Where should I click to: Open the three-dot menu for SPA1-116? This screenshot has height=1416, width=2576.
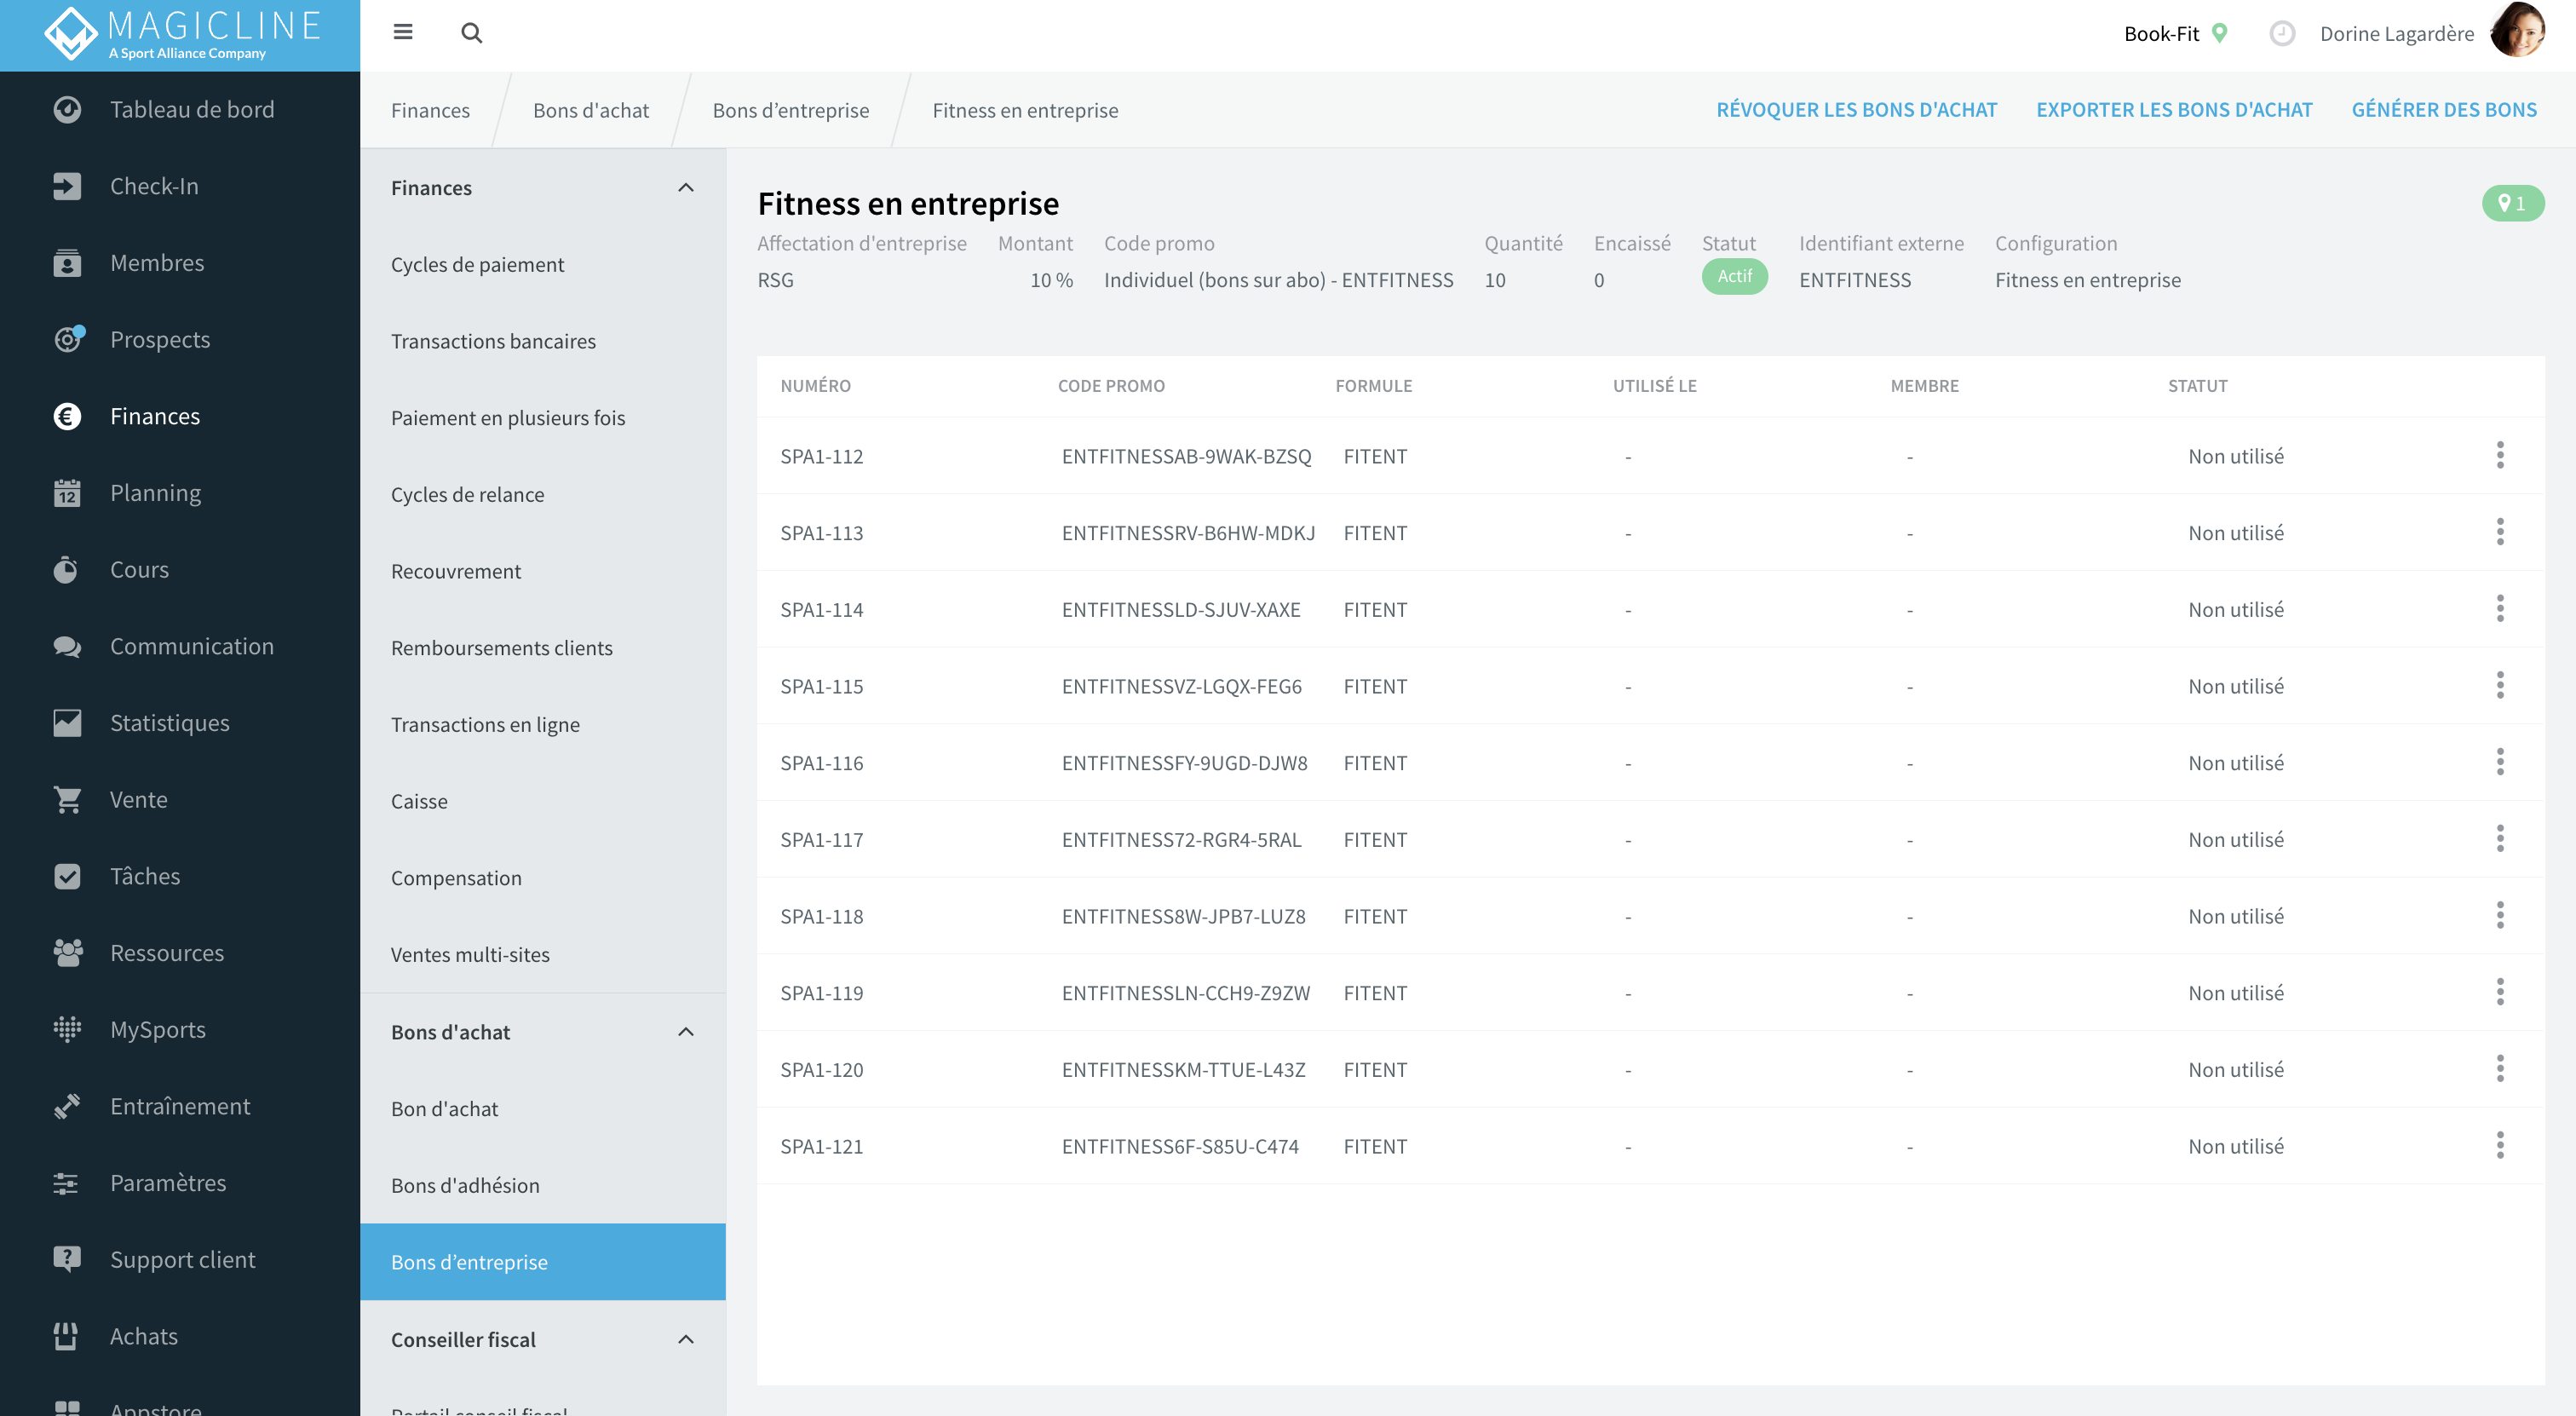click(x=2500, y=763)
